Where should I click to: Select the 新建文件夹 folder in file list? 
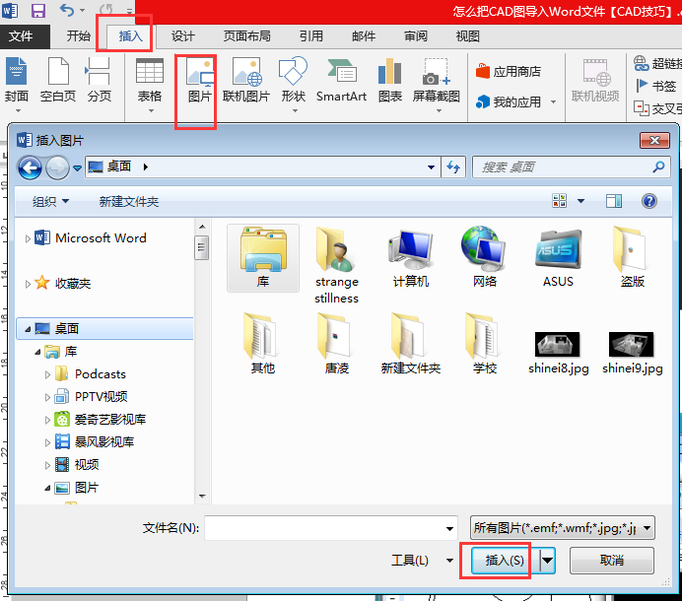click(x=411, y=344)
